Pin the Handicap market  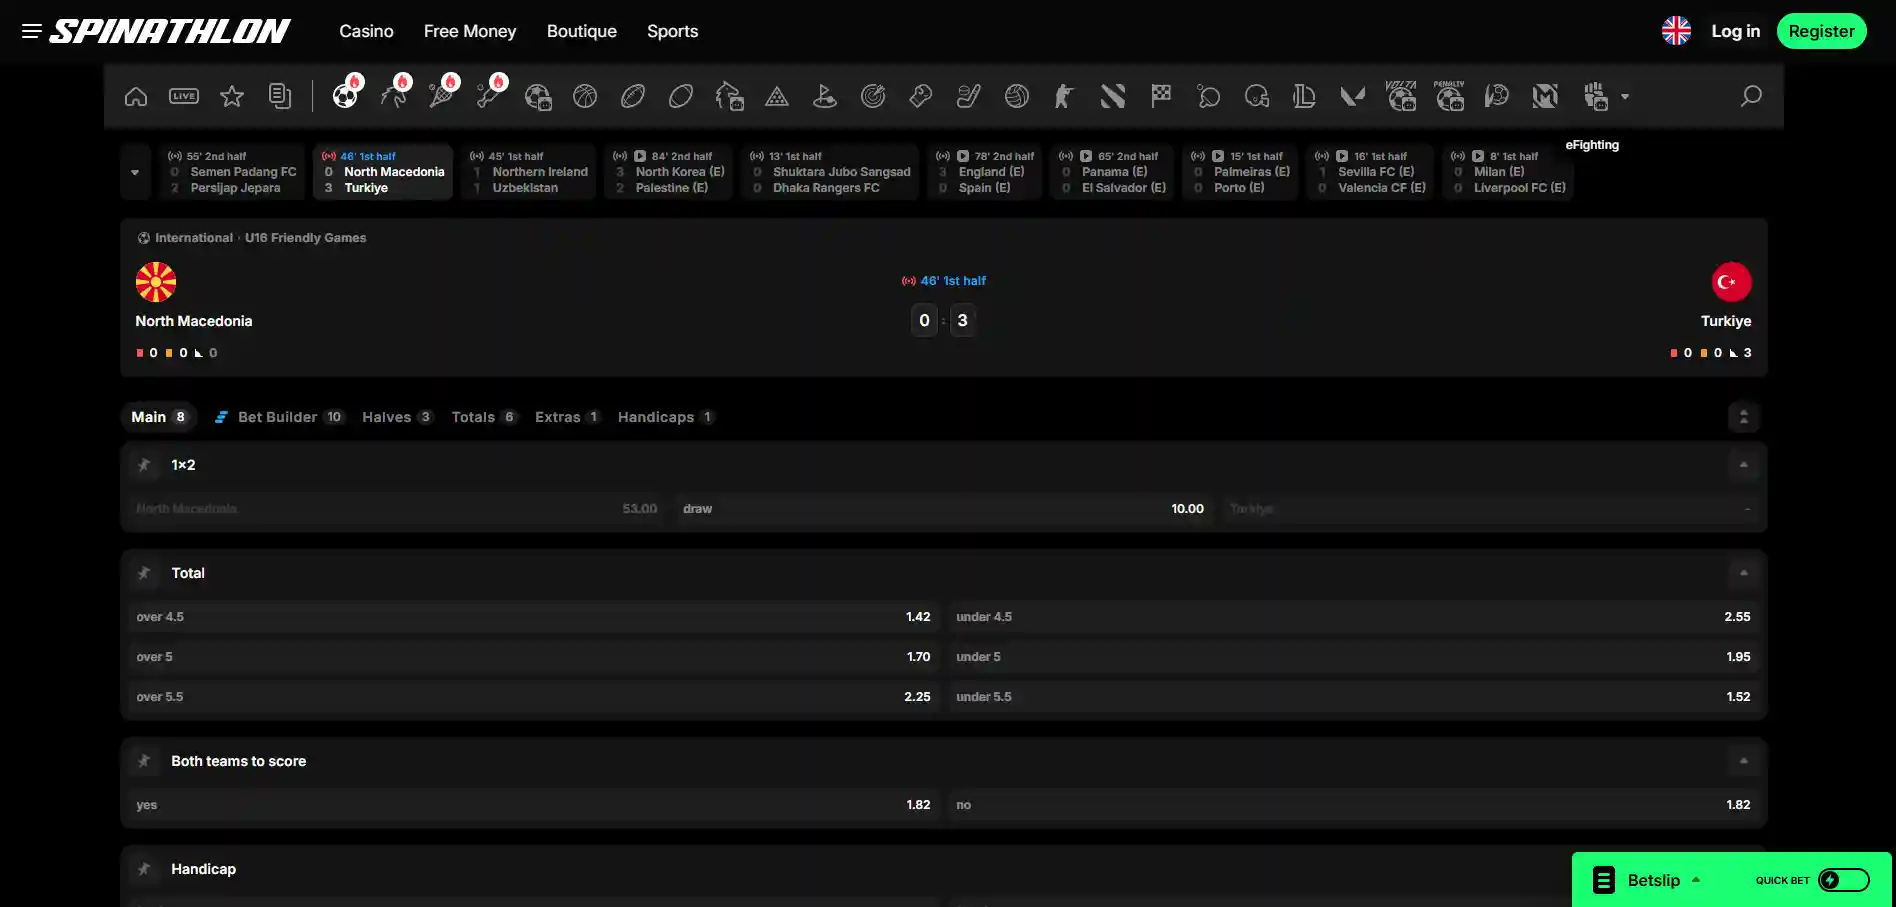144,869
